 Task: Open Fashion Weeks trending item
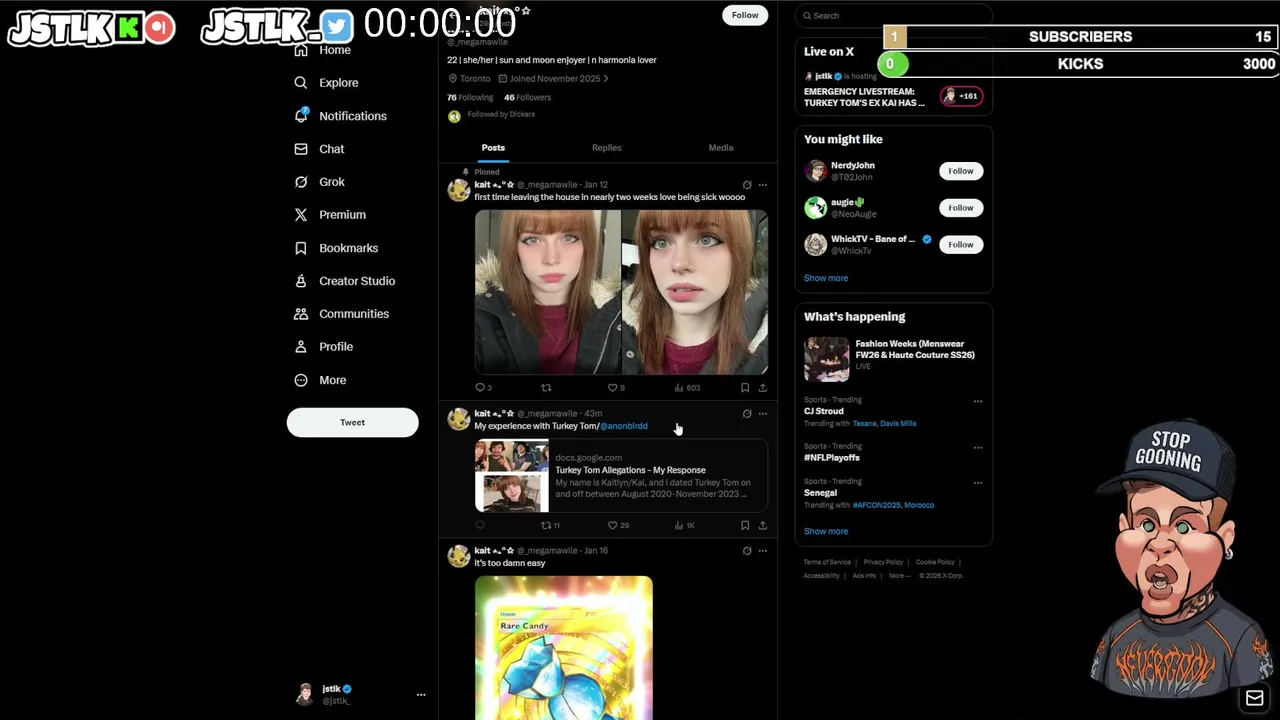893,358
